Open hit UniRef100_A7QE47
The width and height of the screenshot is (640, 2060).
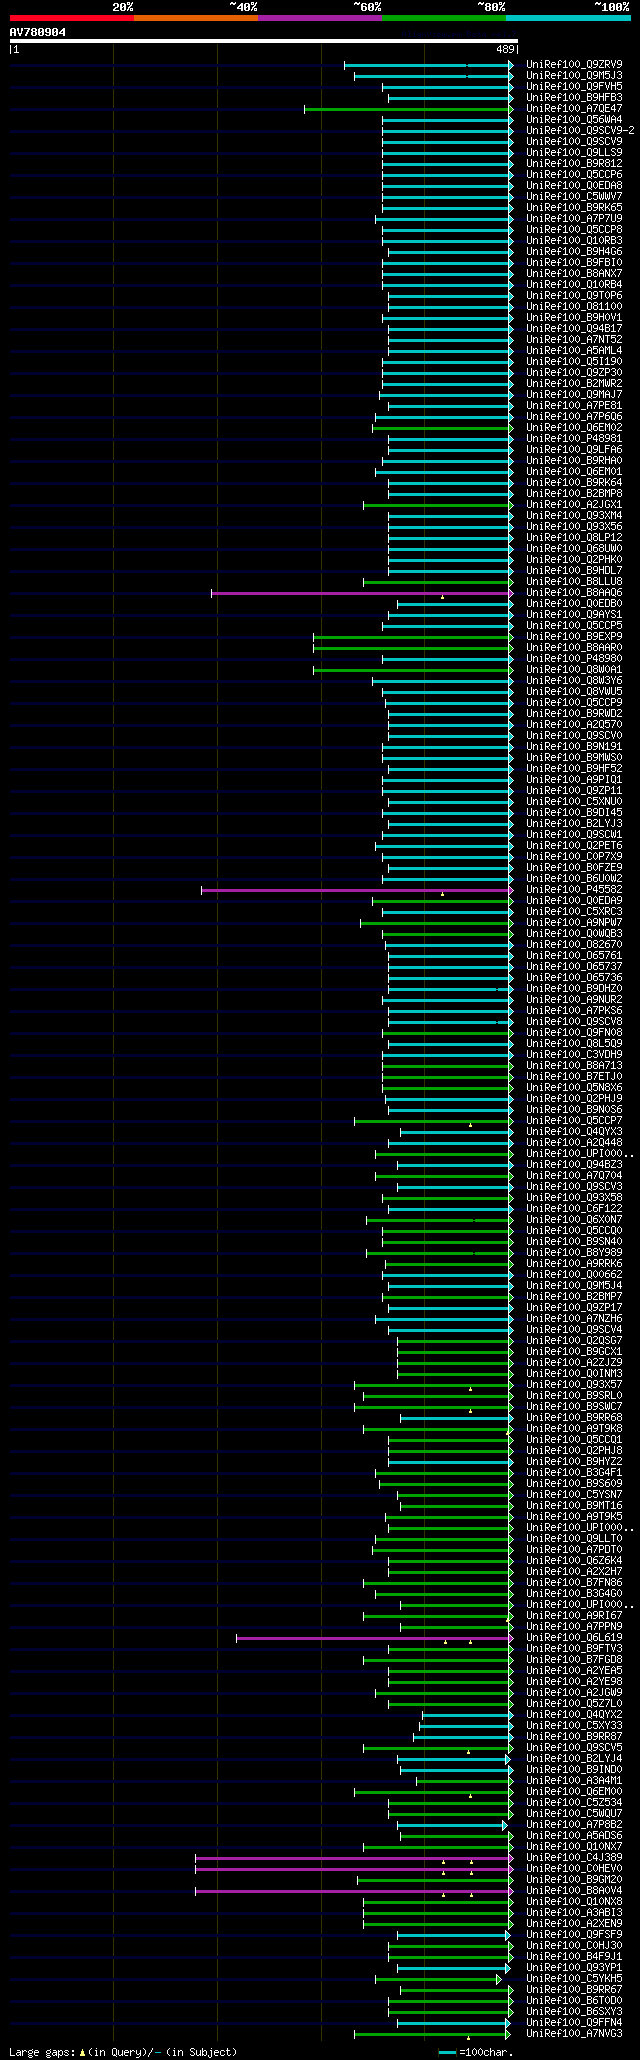coord(574,108)
